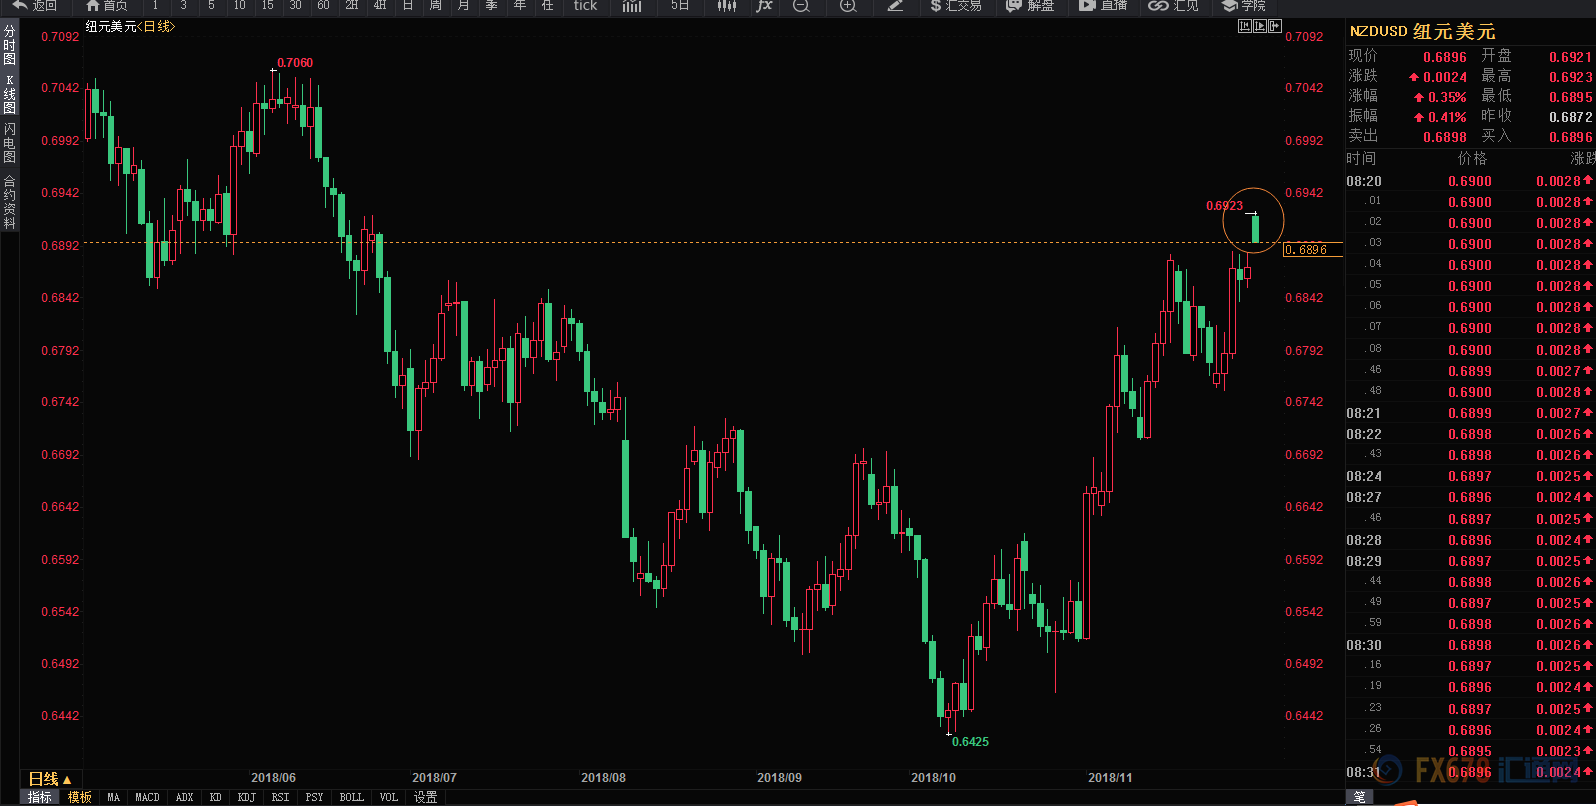The width and height of the screenshot is (1596, 806).
Task: Open the 汇见 link section
Action: [1174, 6]
